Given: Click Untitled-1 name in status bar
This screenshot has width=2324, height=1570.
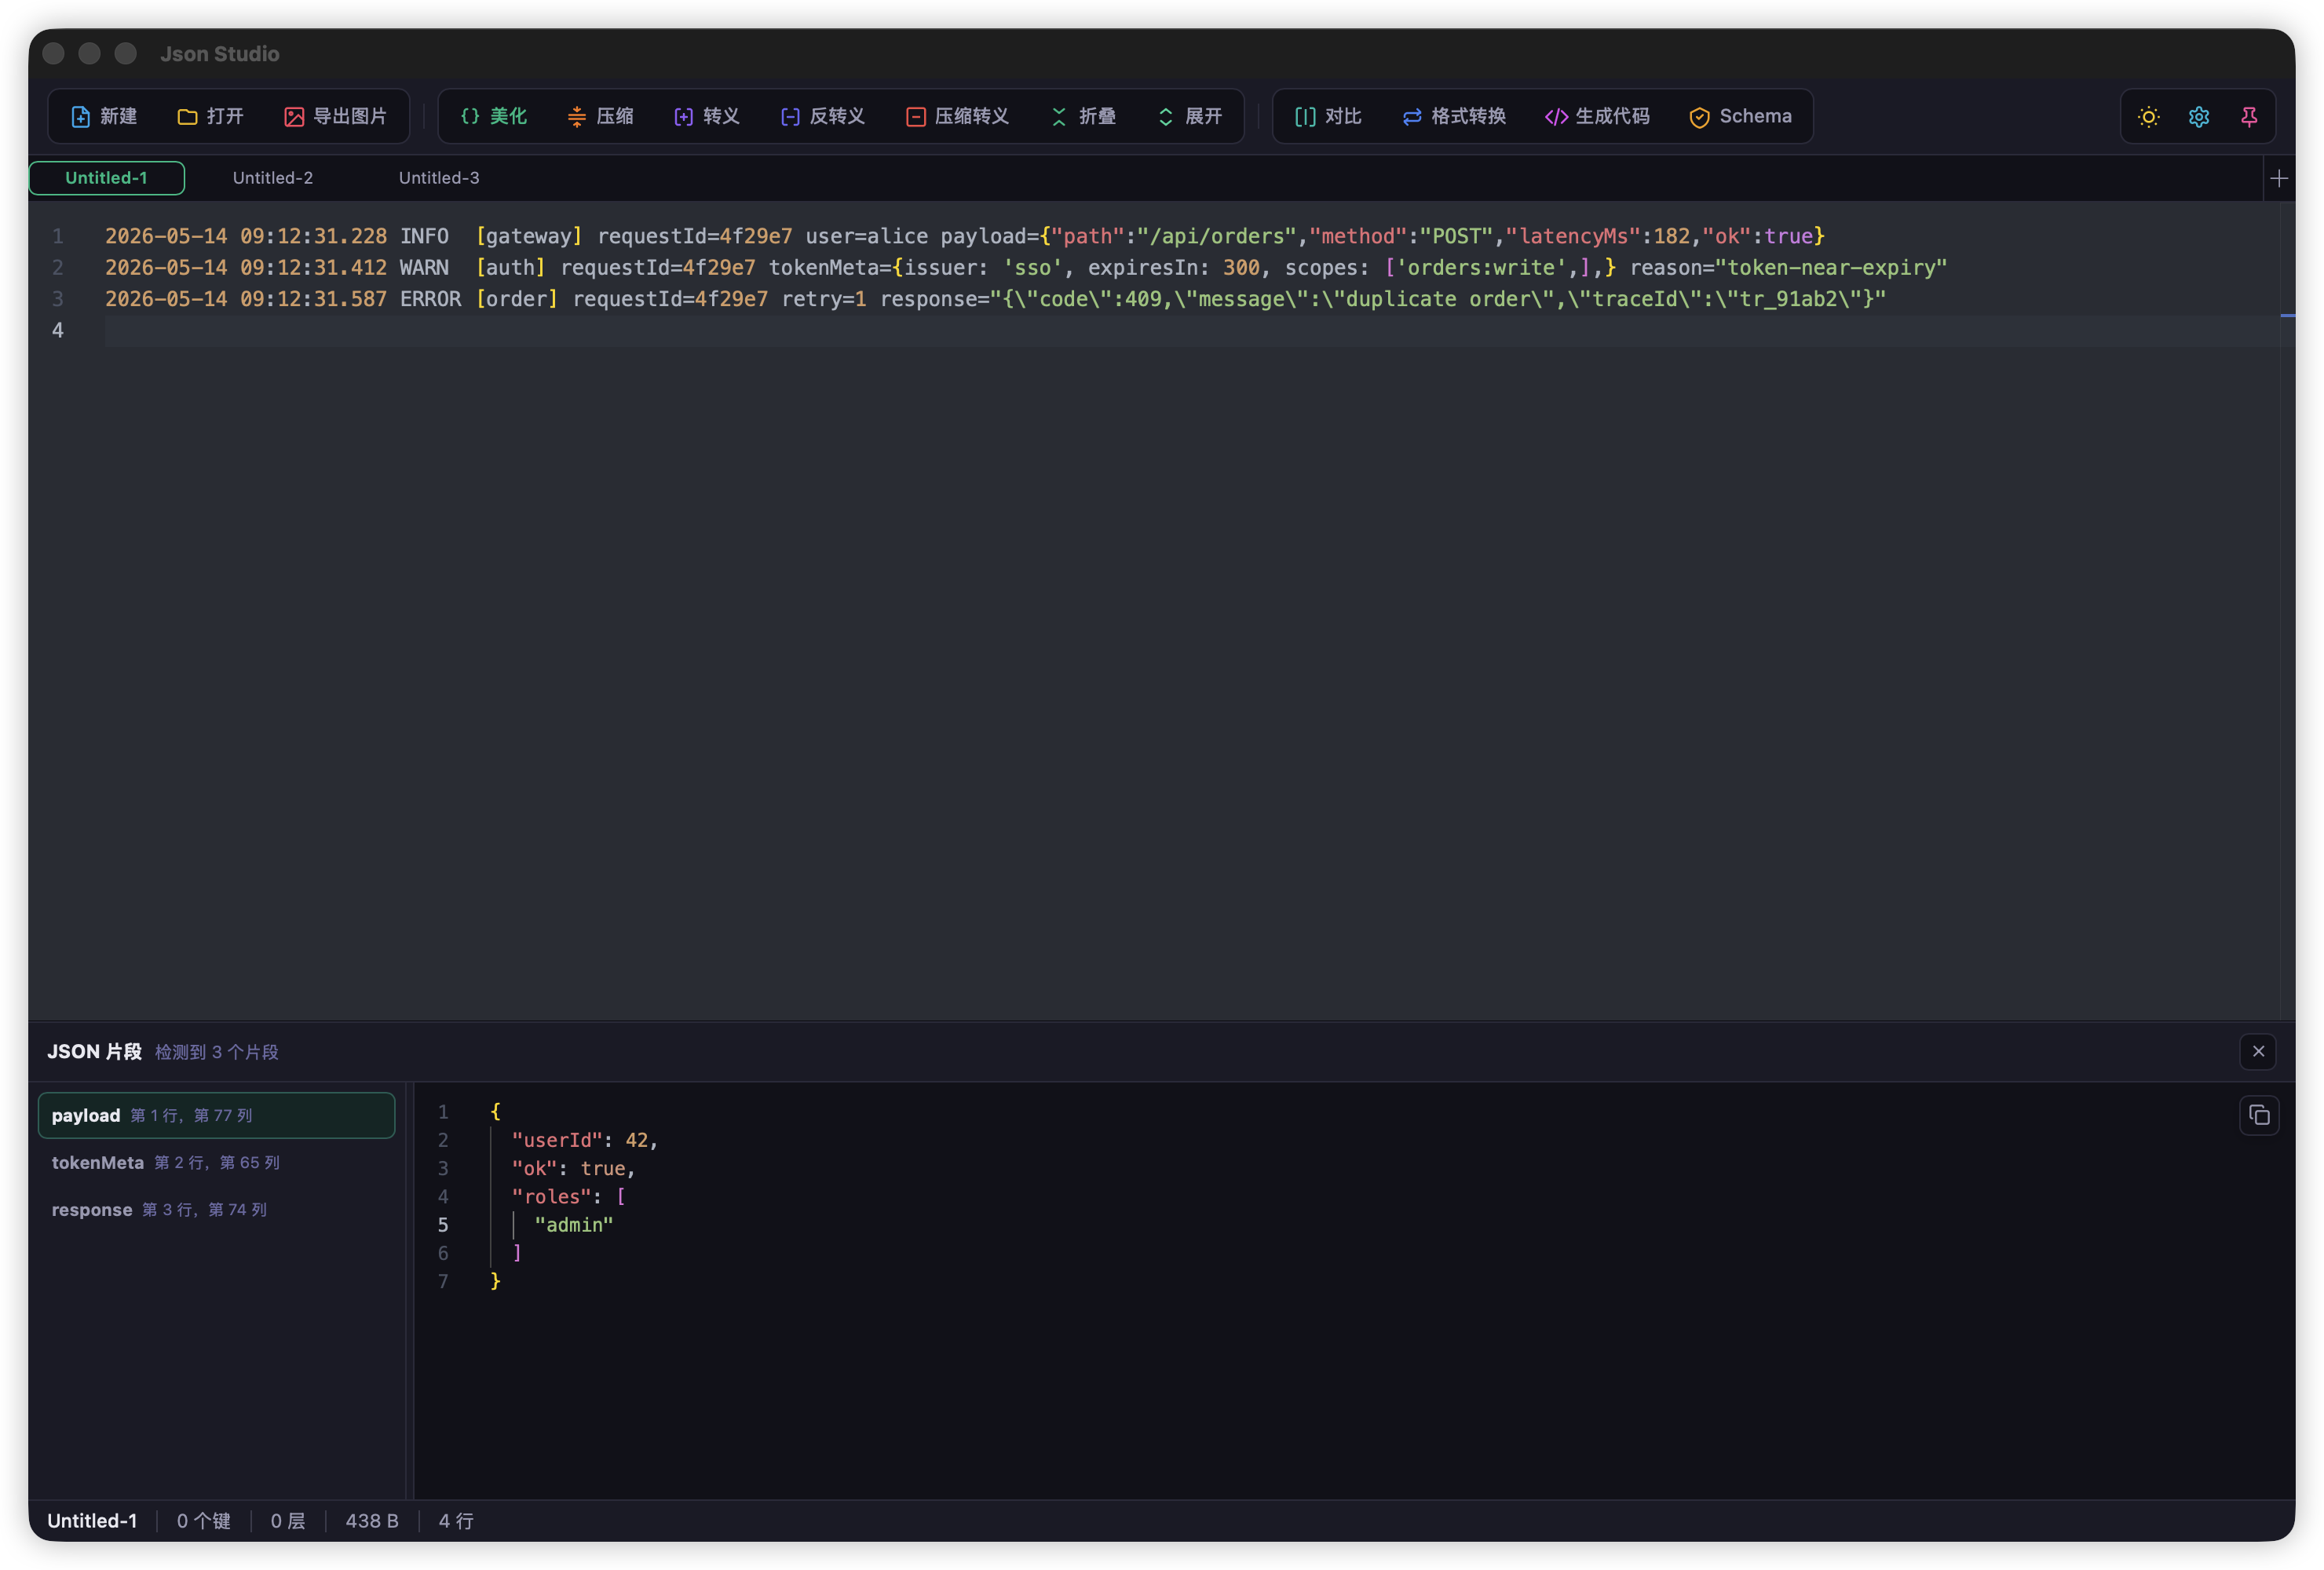Looking at the screenshot, I should (92, 1520).
